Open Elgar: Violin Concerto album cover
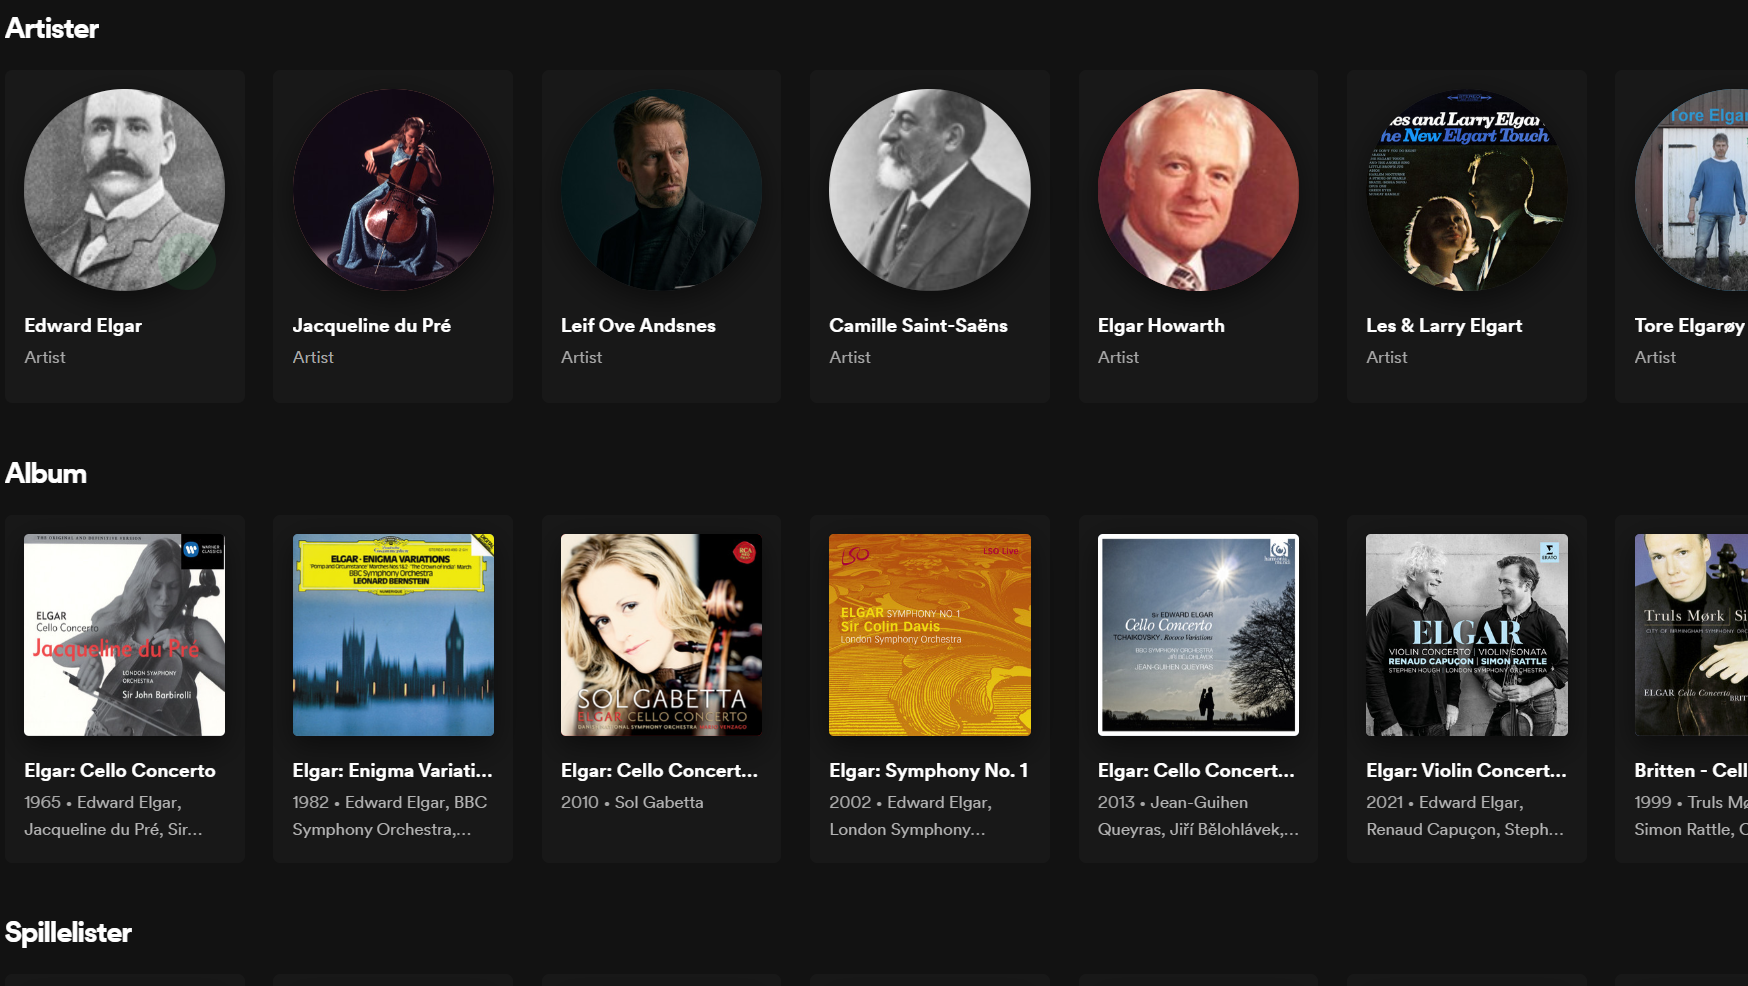 point(1466,635)
